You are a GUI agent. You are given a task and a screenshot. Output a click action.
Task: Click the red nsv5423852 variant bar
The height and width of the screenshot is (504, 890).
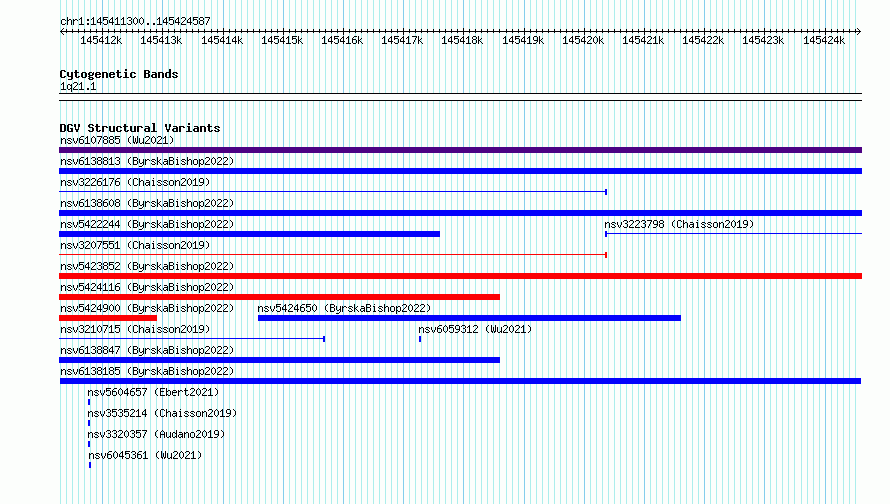460,276
